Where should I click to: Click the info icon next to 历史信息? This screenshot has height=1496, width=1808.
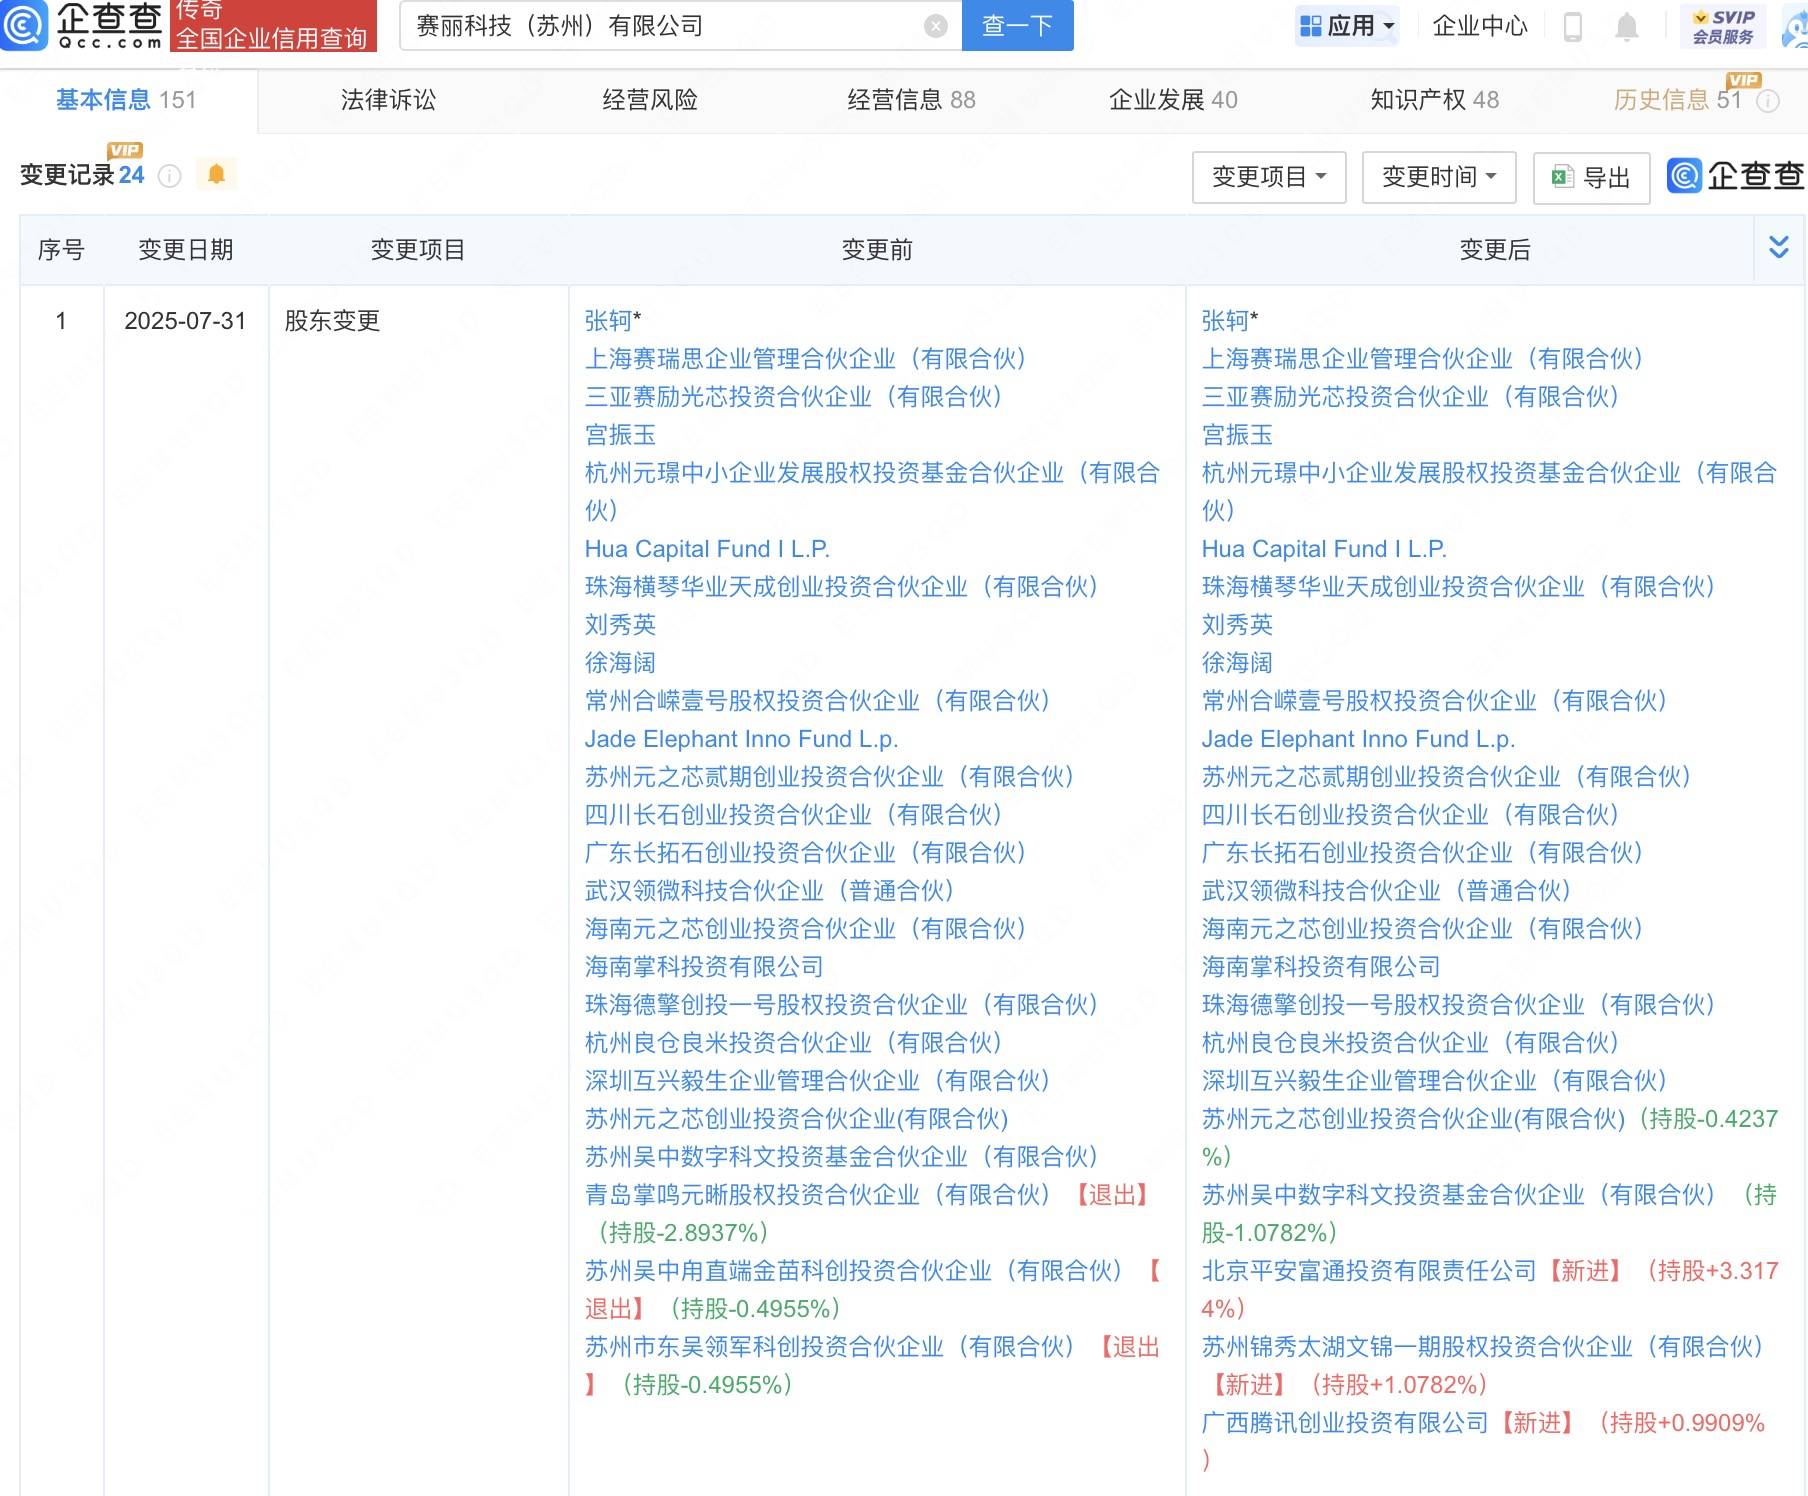[x=1768, y=100]
